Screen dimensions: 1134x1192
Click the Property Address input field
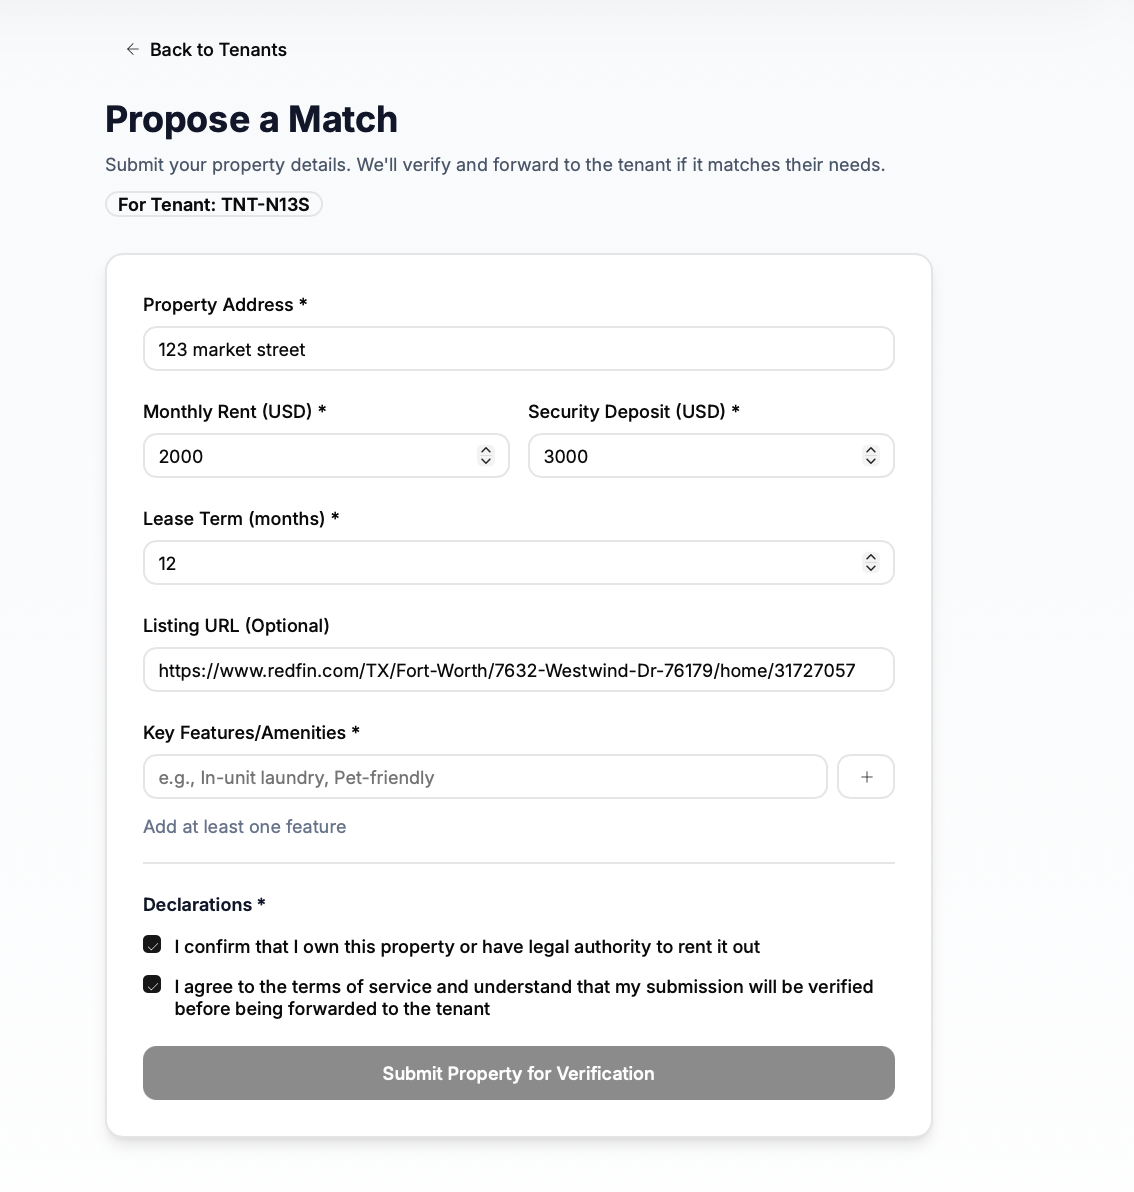coord(518,349)
